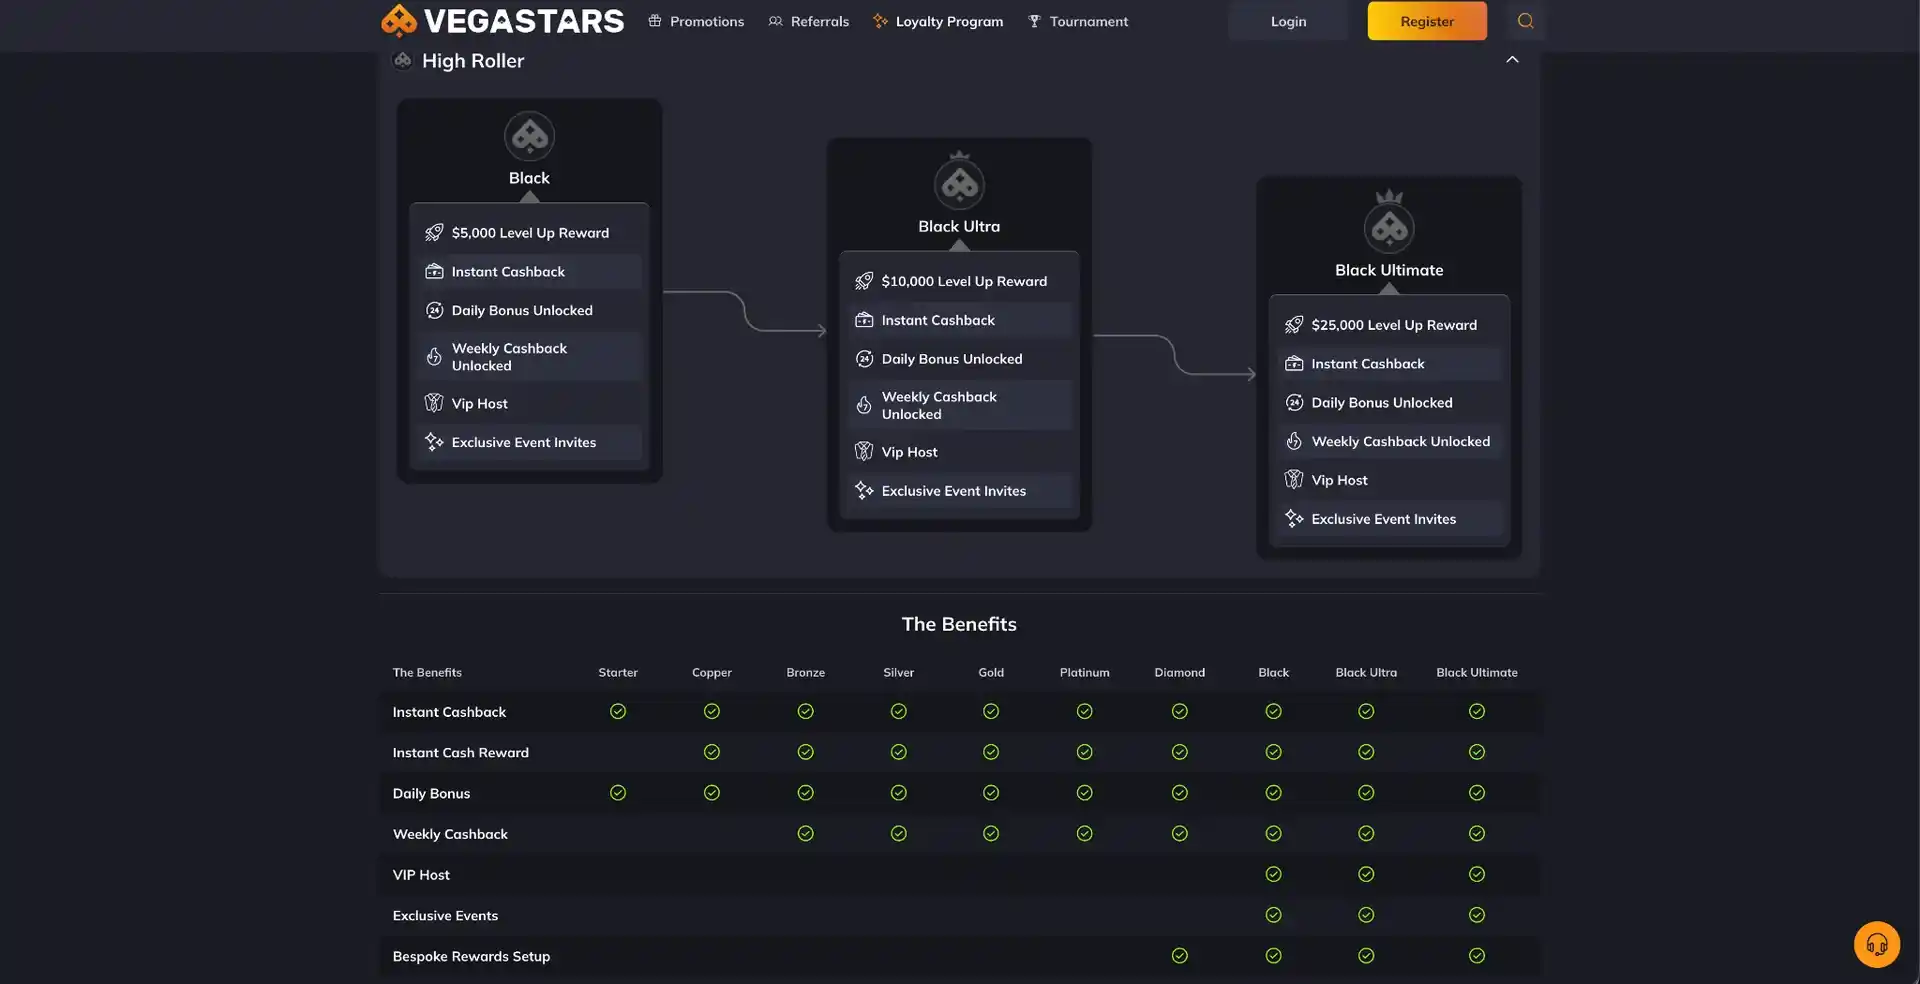Click the Exclusive Events row label

pos(445,916)
